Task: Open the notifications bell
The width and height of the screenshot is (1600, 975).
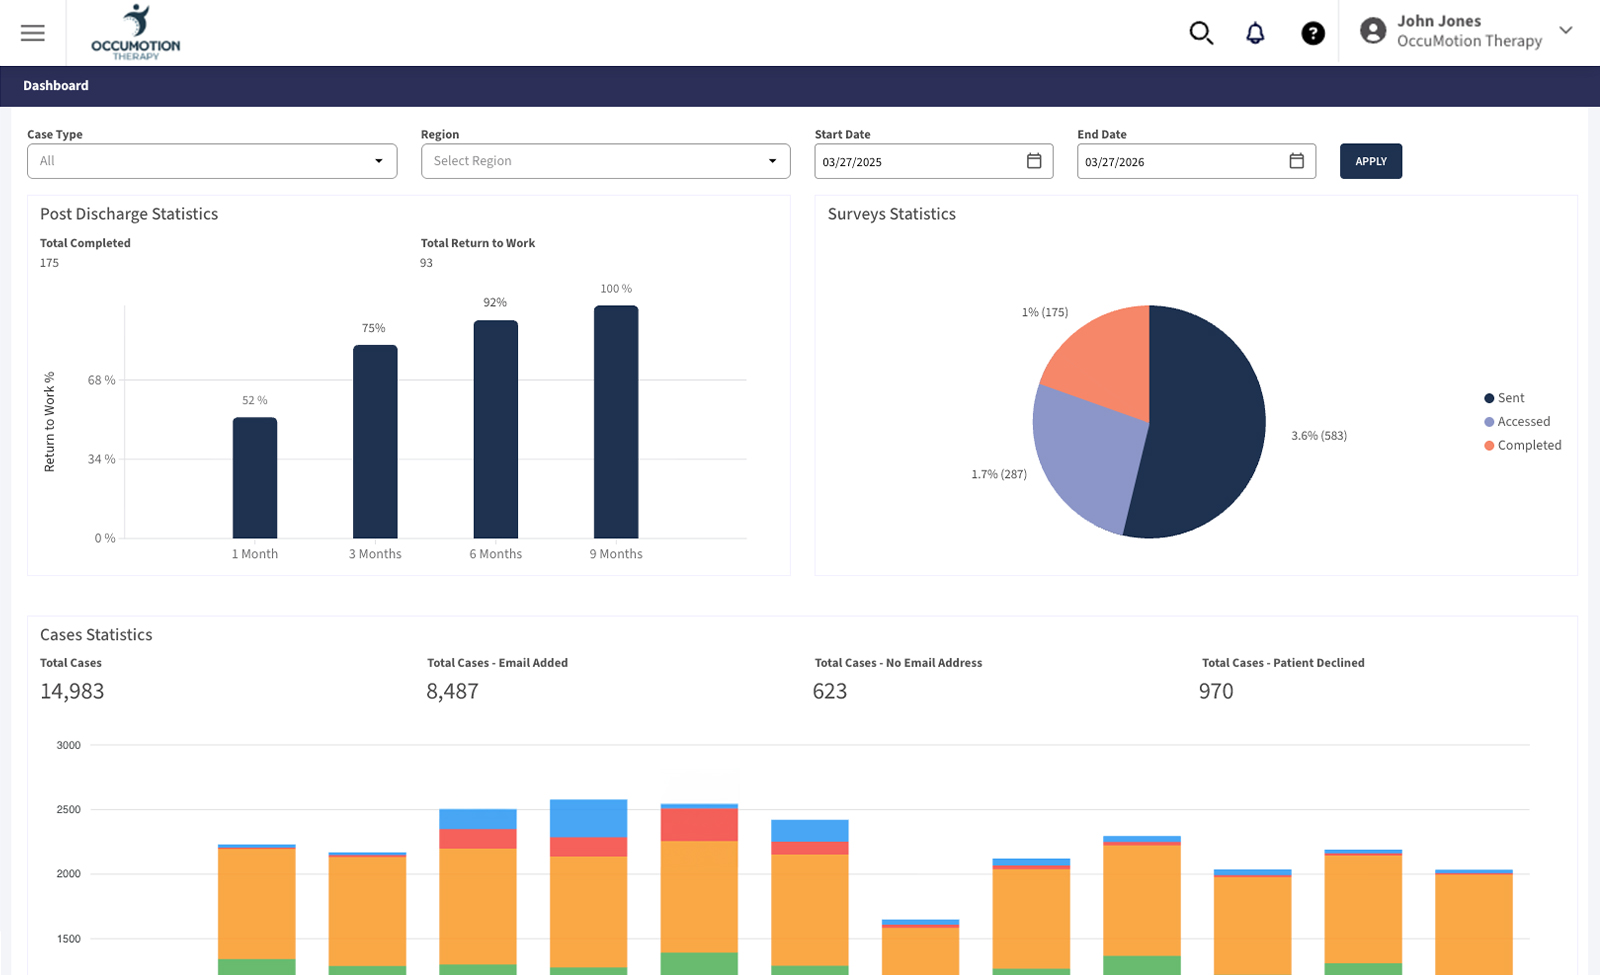Action: [x=1255, y=32]
